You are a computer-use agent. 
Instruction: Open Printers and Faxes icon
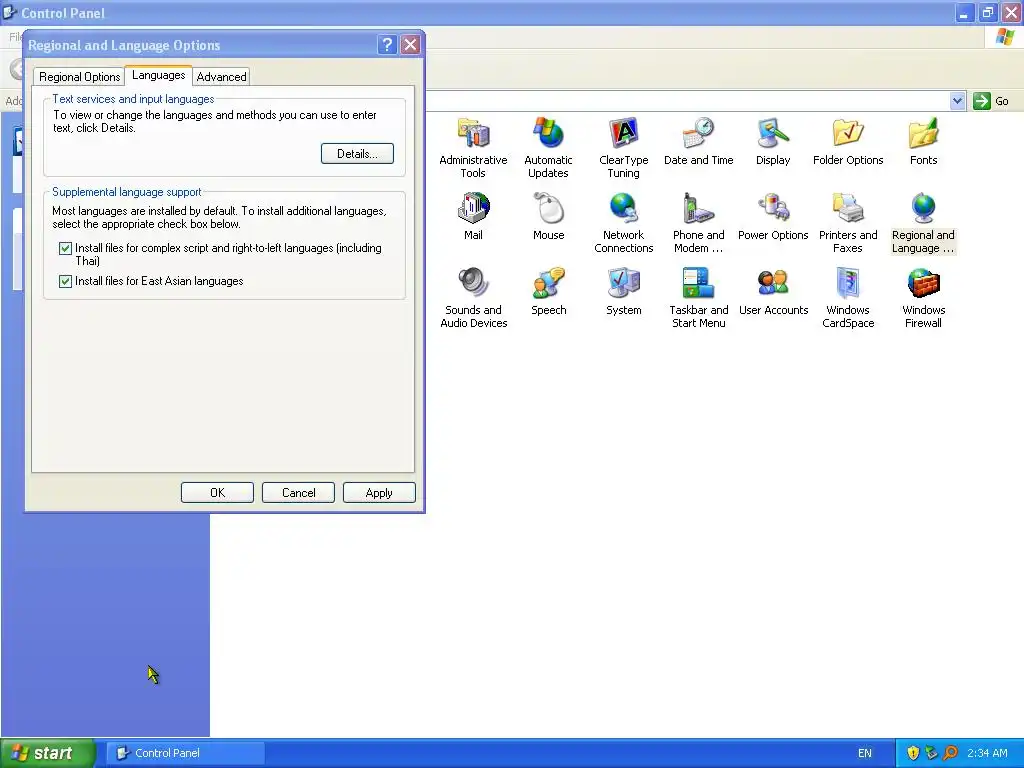pos(848,223)
